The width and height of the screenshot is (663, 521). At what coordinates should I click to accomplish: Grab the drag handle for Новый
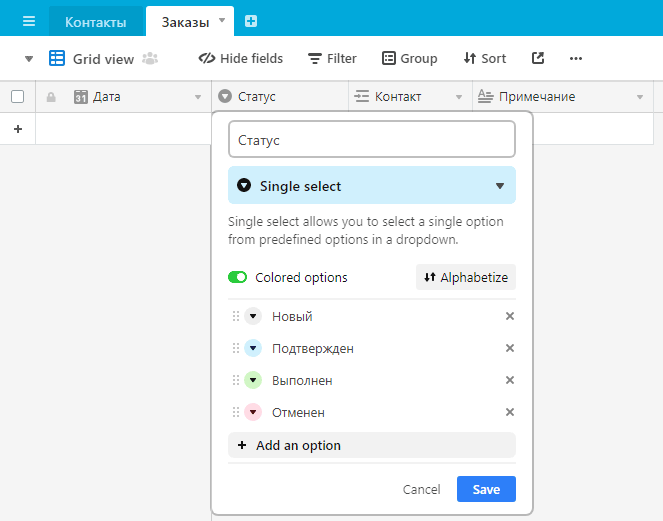tap(236, 316)
